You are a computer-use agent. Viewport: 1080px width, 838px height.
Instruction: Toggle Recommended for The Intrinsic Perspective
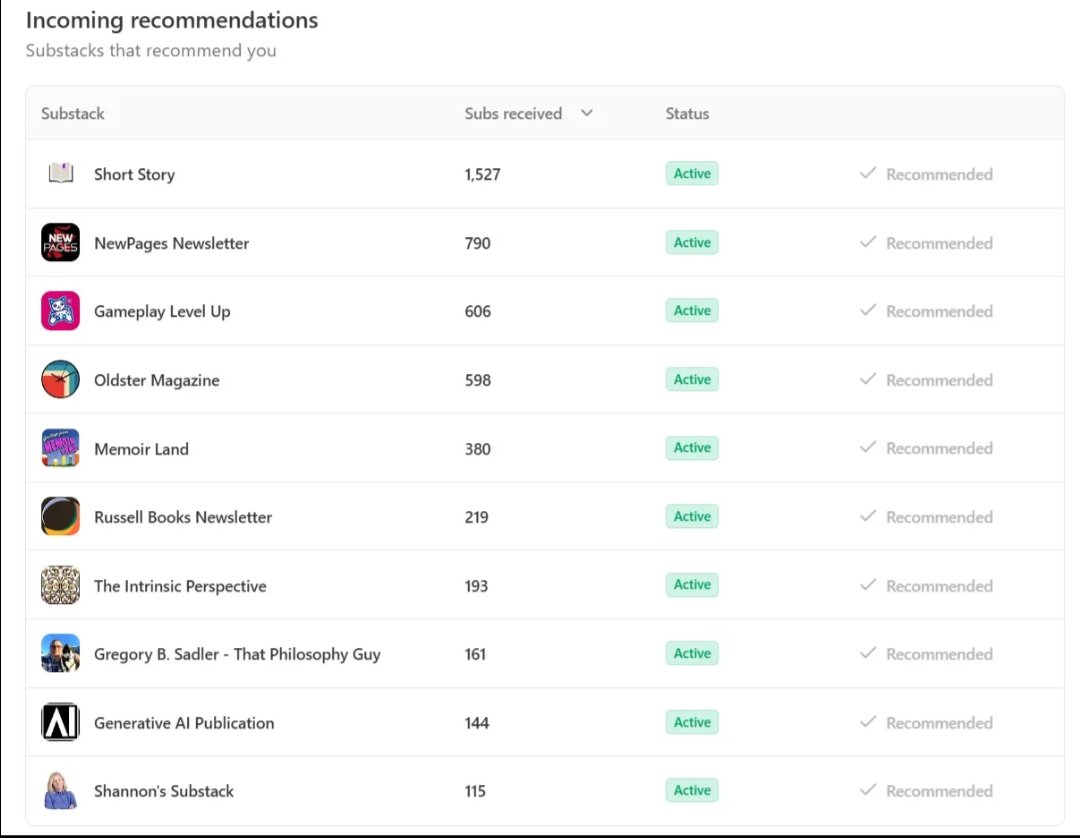coord(926,586)
